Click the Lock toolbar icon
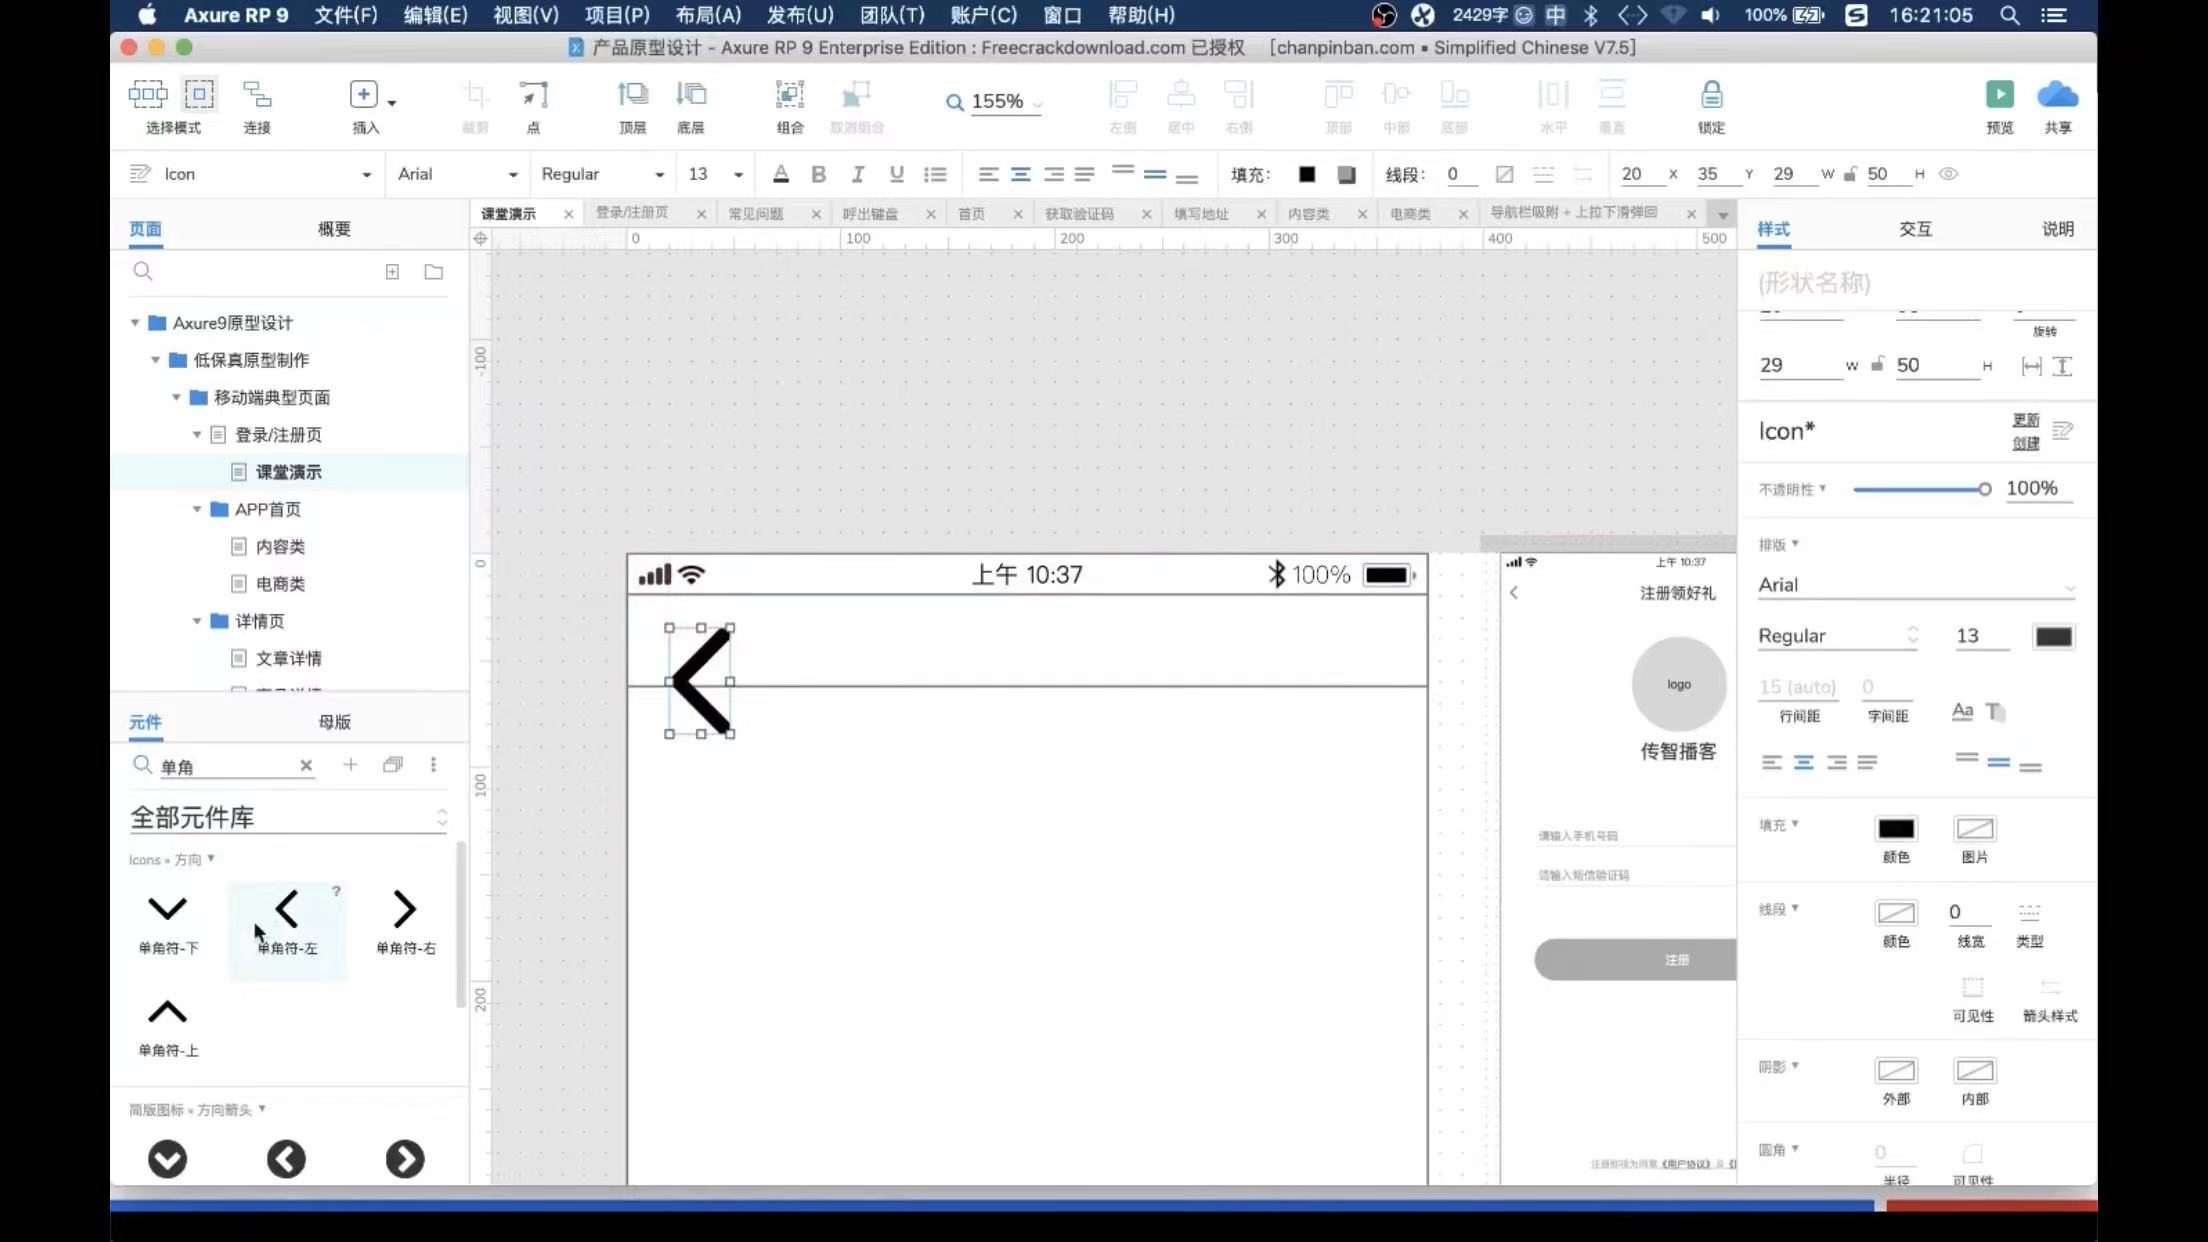 click(1711, 95)
